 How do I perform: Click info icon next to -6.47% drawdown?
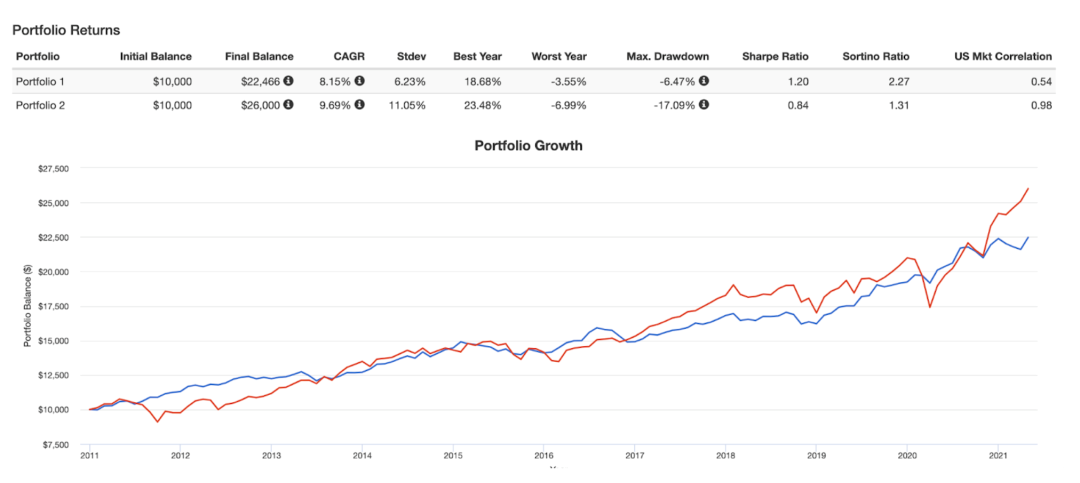point(704,81)
